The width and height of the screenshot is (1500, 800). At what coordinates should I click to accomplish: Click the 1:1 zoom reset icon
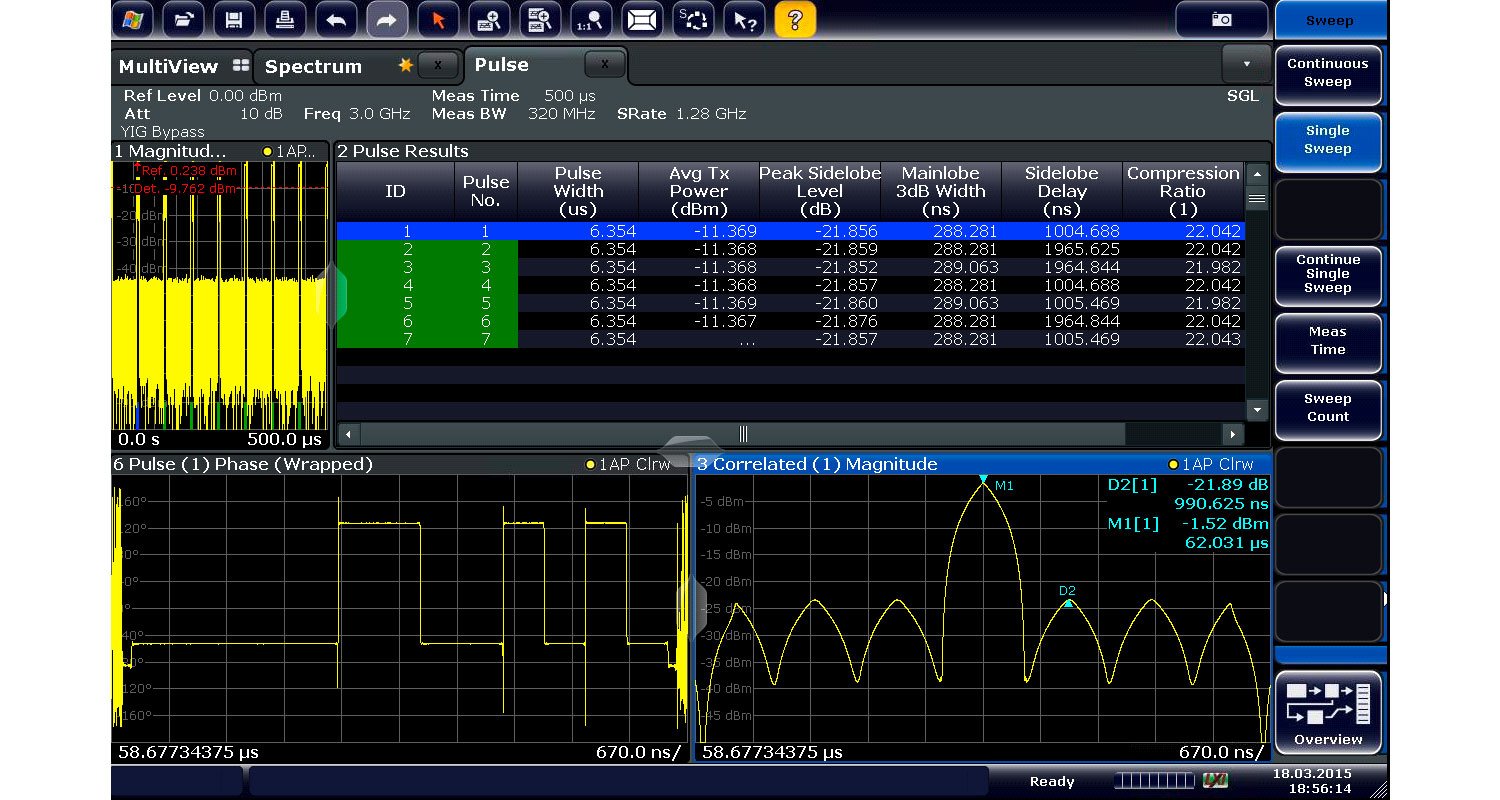(x=590, y=19)
